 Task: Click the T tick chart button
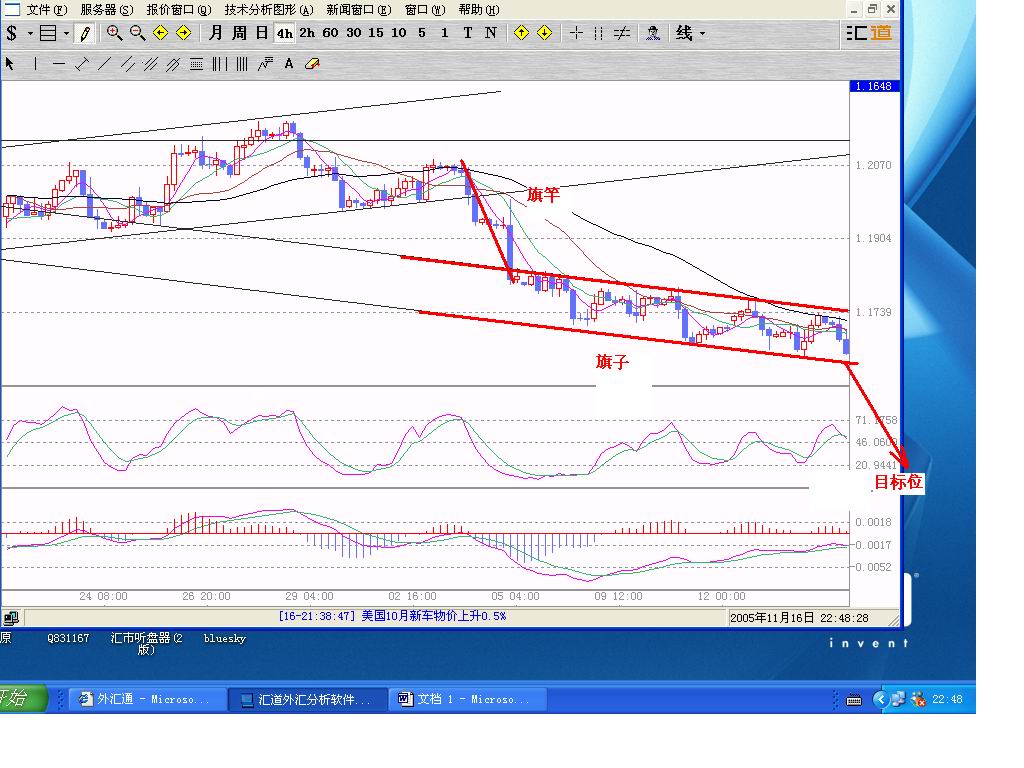click(468, 33)
